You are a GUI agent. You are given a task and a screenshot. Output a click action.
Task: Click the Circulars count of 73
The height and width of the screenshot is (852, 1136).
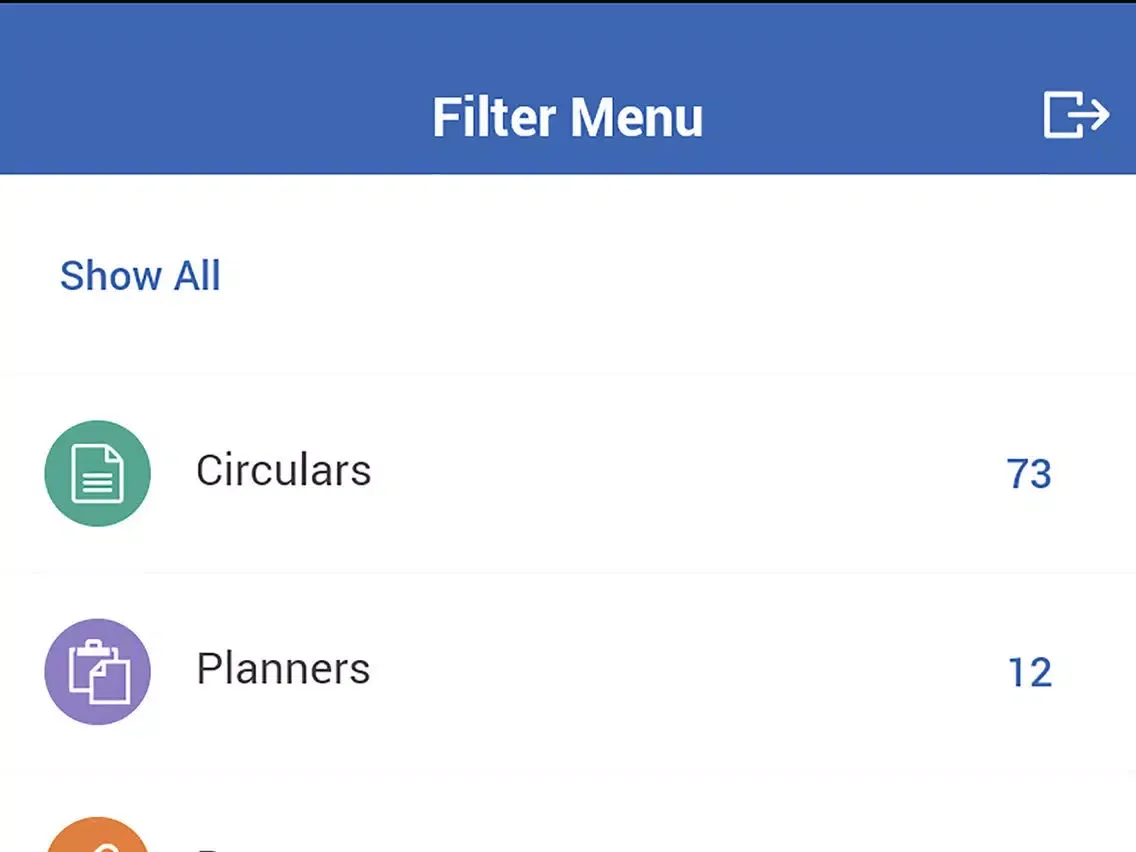(x=1029, y=474)
